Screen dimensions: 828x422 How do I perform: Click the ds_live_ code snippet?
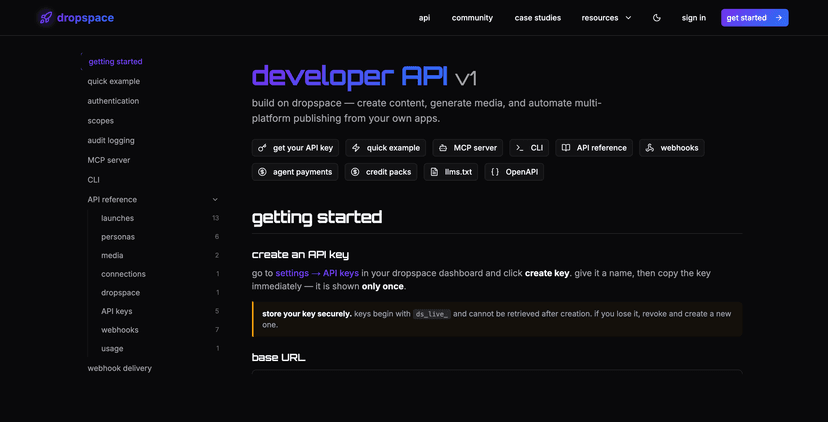[431, 314]
